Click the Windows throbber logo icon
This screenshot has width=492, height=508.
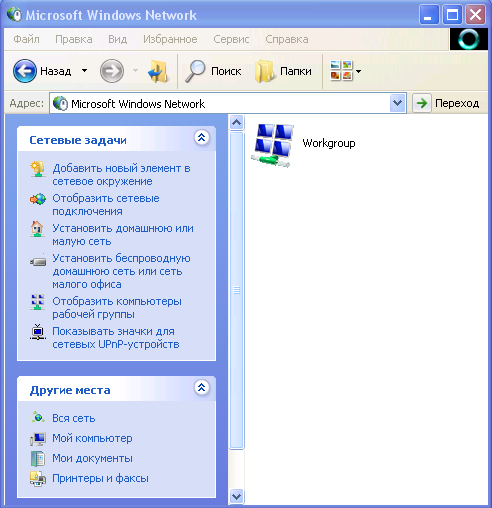[469, 39]
